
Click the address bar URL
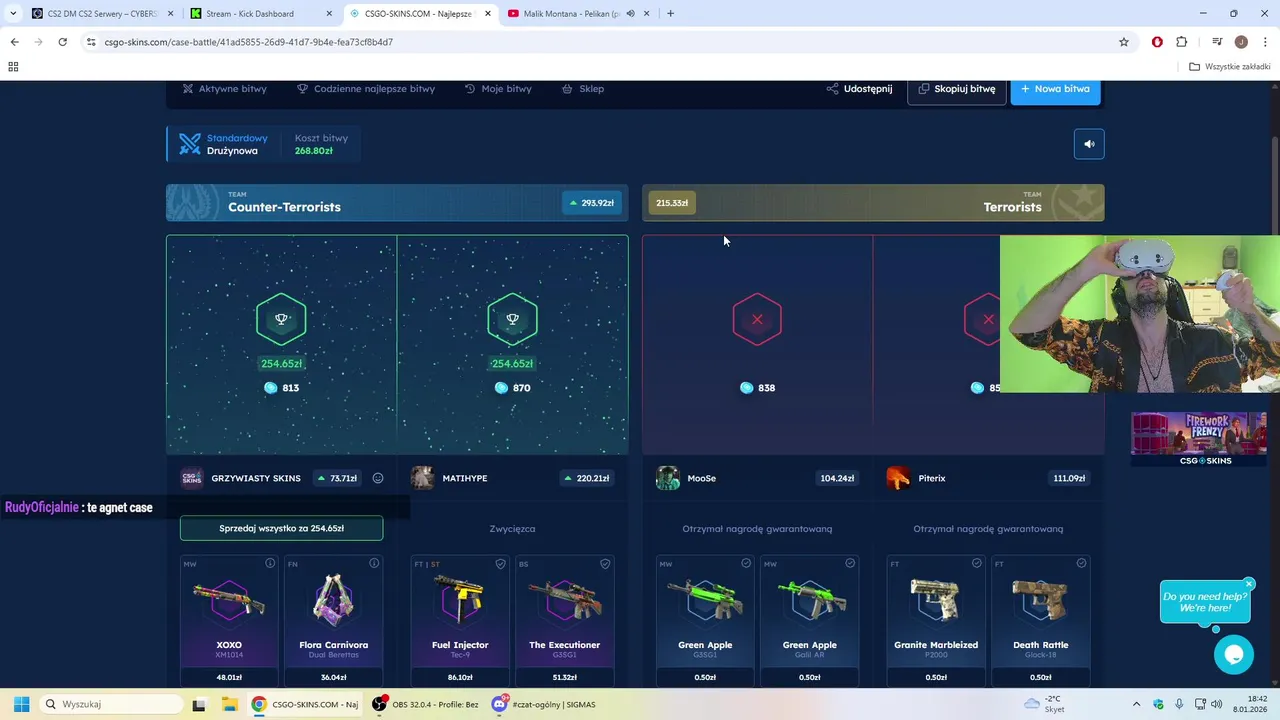[x=249, y=42]
